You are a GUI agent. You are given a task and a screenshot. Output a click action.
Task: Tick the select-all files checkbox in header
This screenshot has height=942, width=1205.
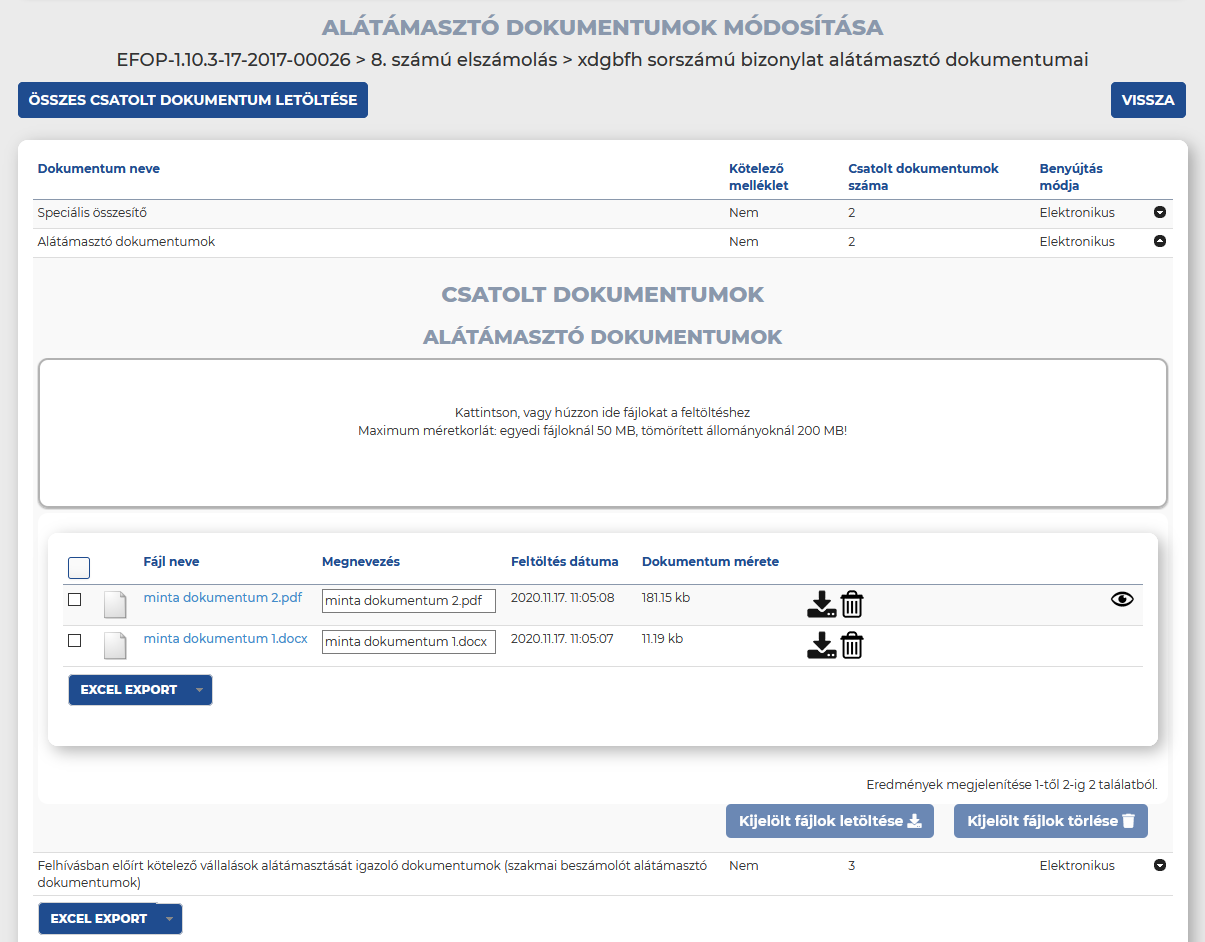tap(79, 568)
